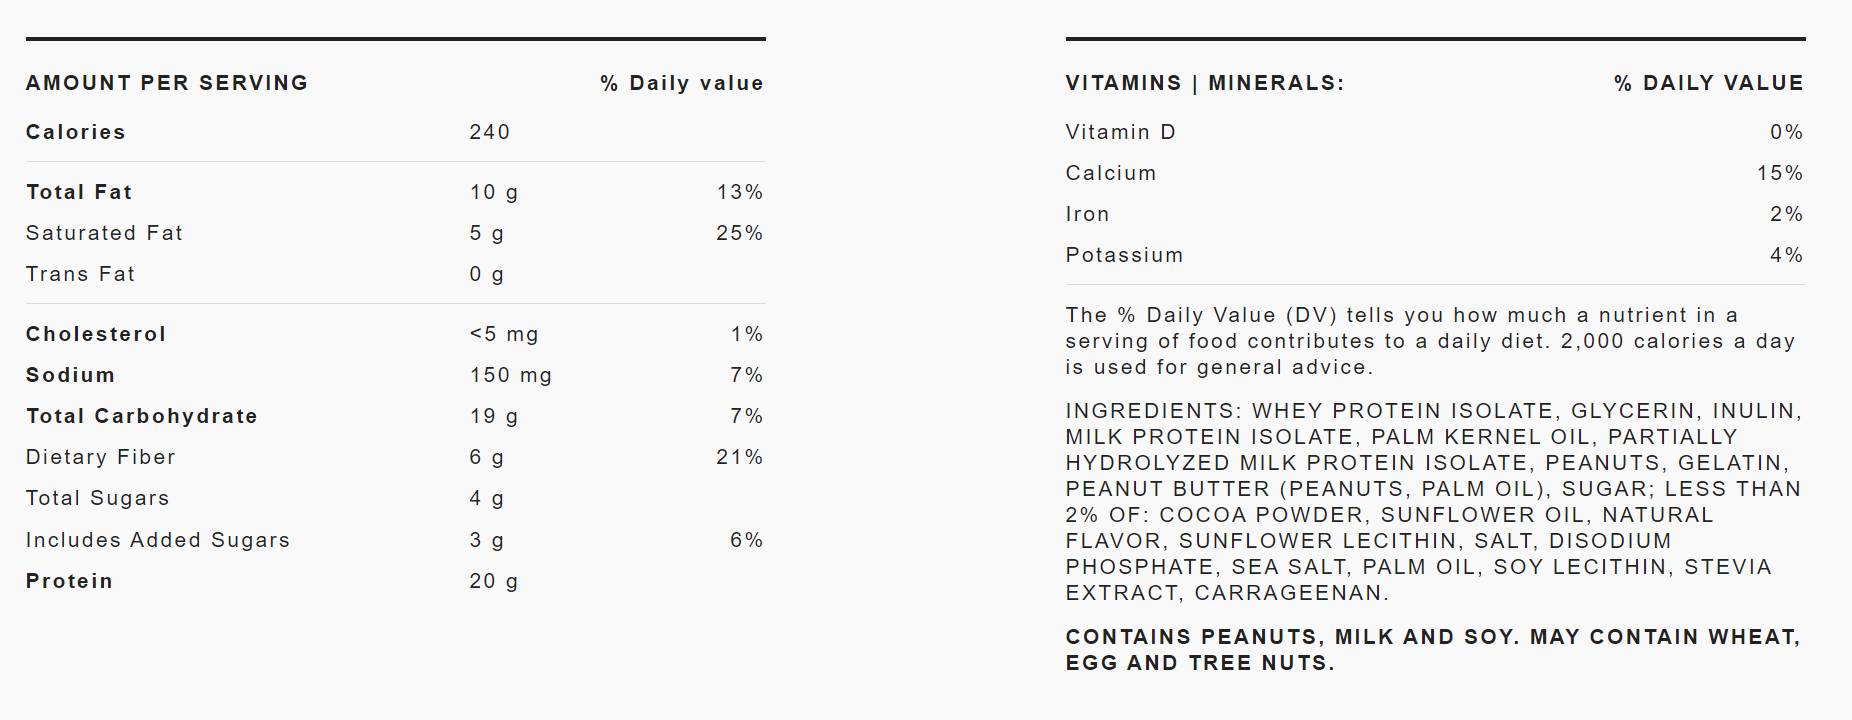Select the Sodium 150 mg amount
This screenshot has height=720, width=1852.
click(x=510, y=375)
